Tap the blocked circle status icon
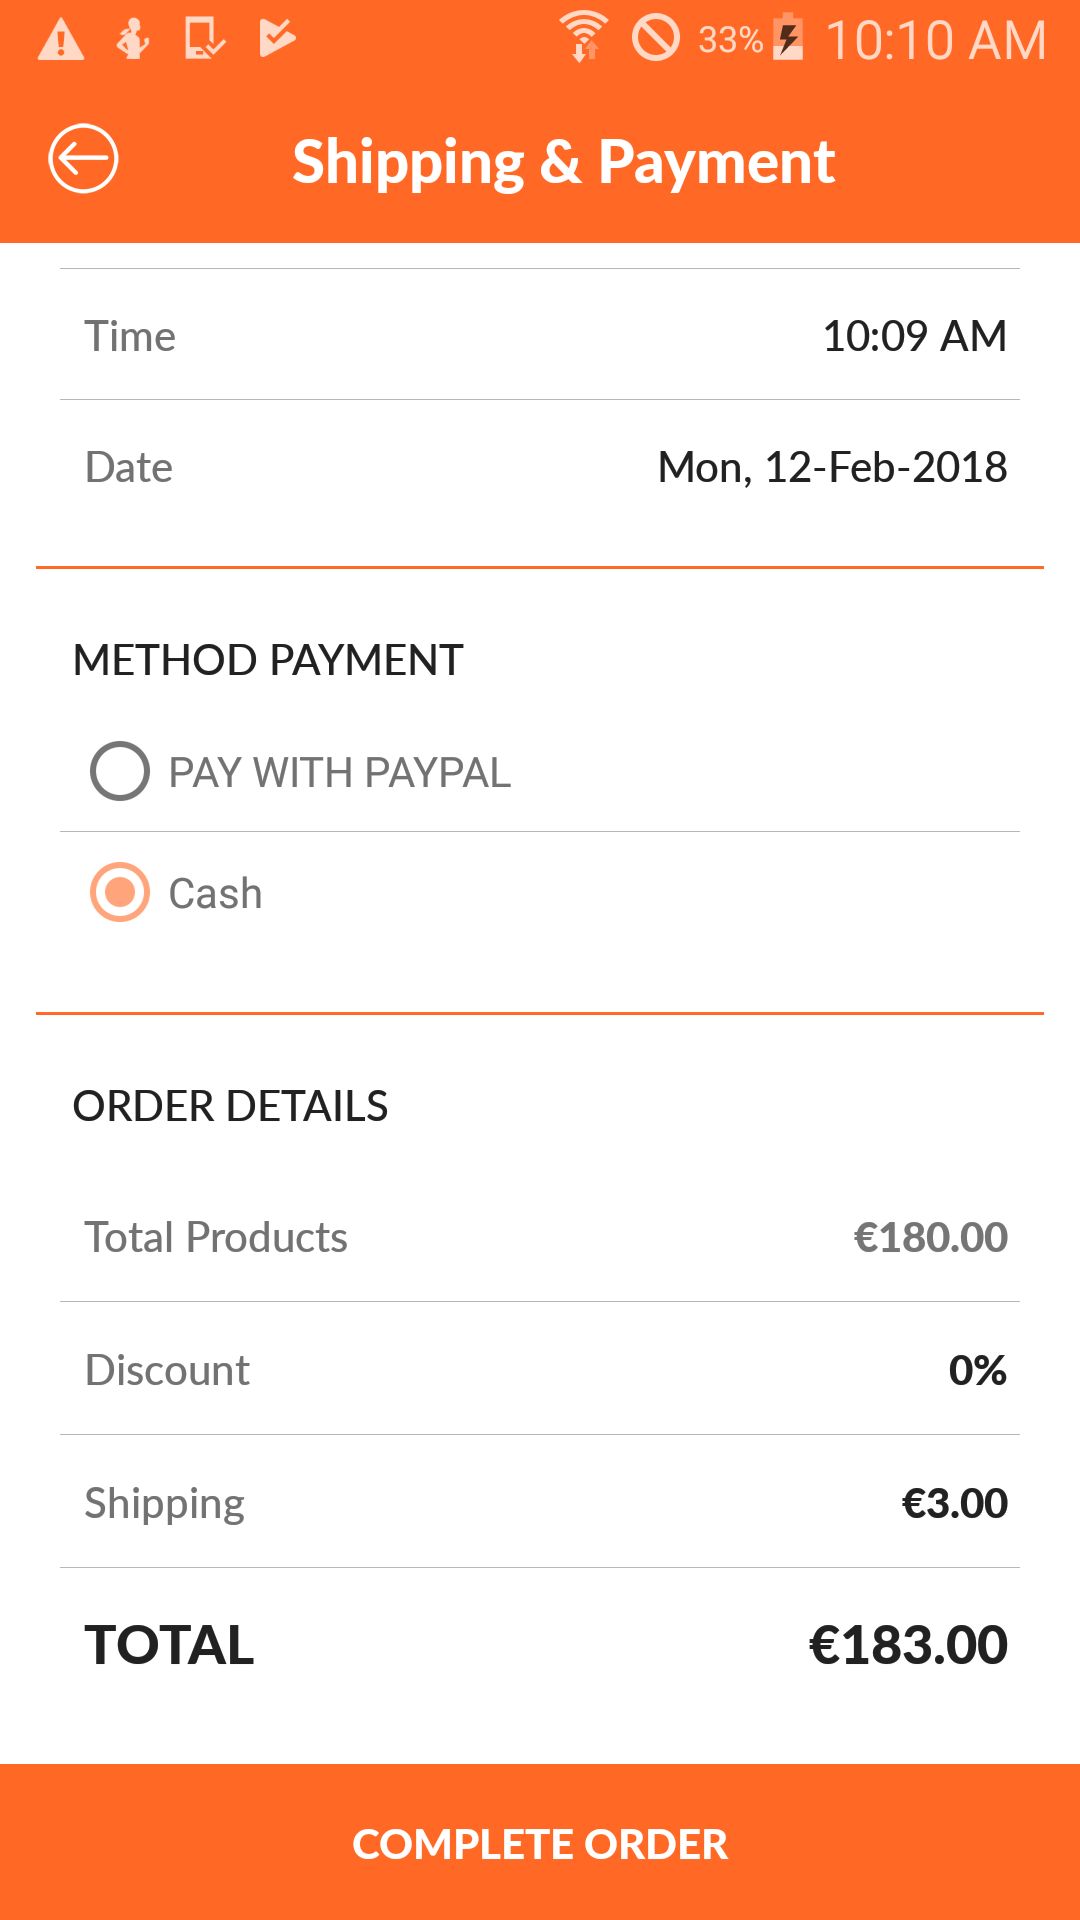 [656, 38]
